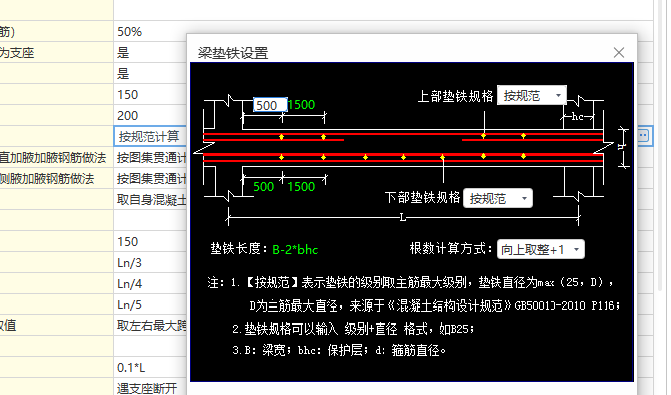Click the ellipsis button beside 按规范计算

point(644,136)
